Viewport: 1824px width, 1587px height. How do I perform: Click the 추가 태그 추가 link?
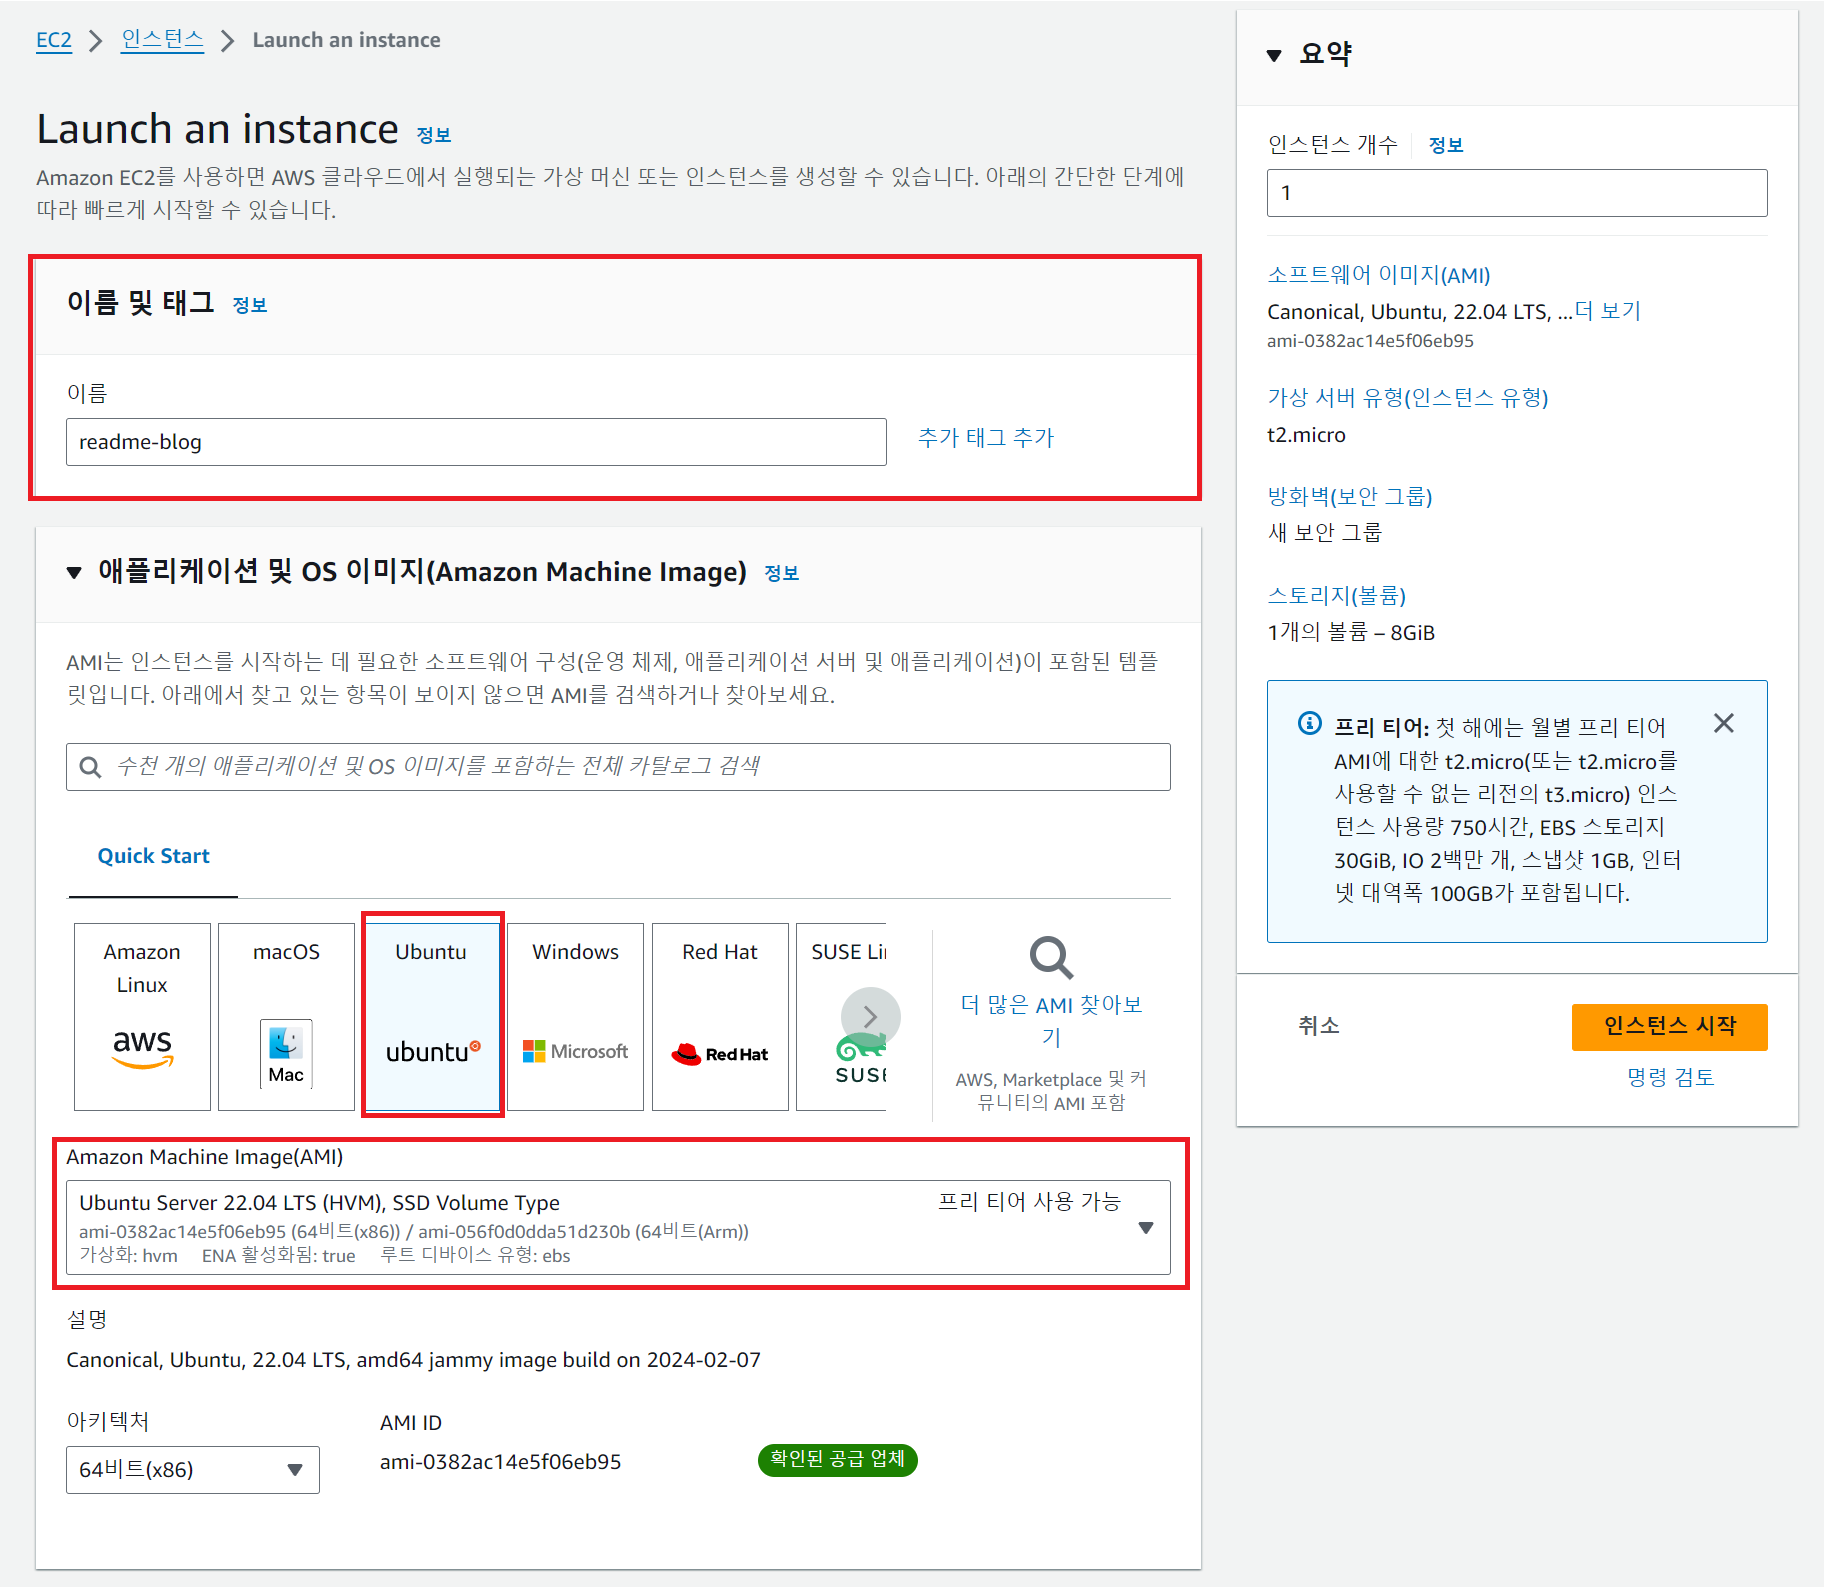tap(986, 438)
